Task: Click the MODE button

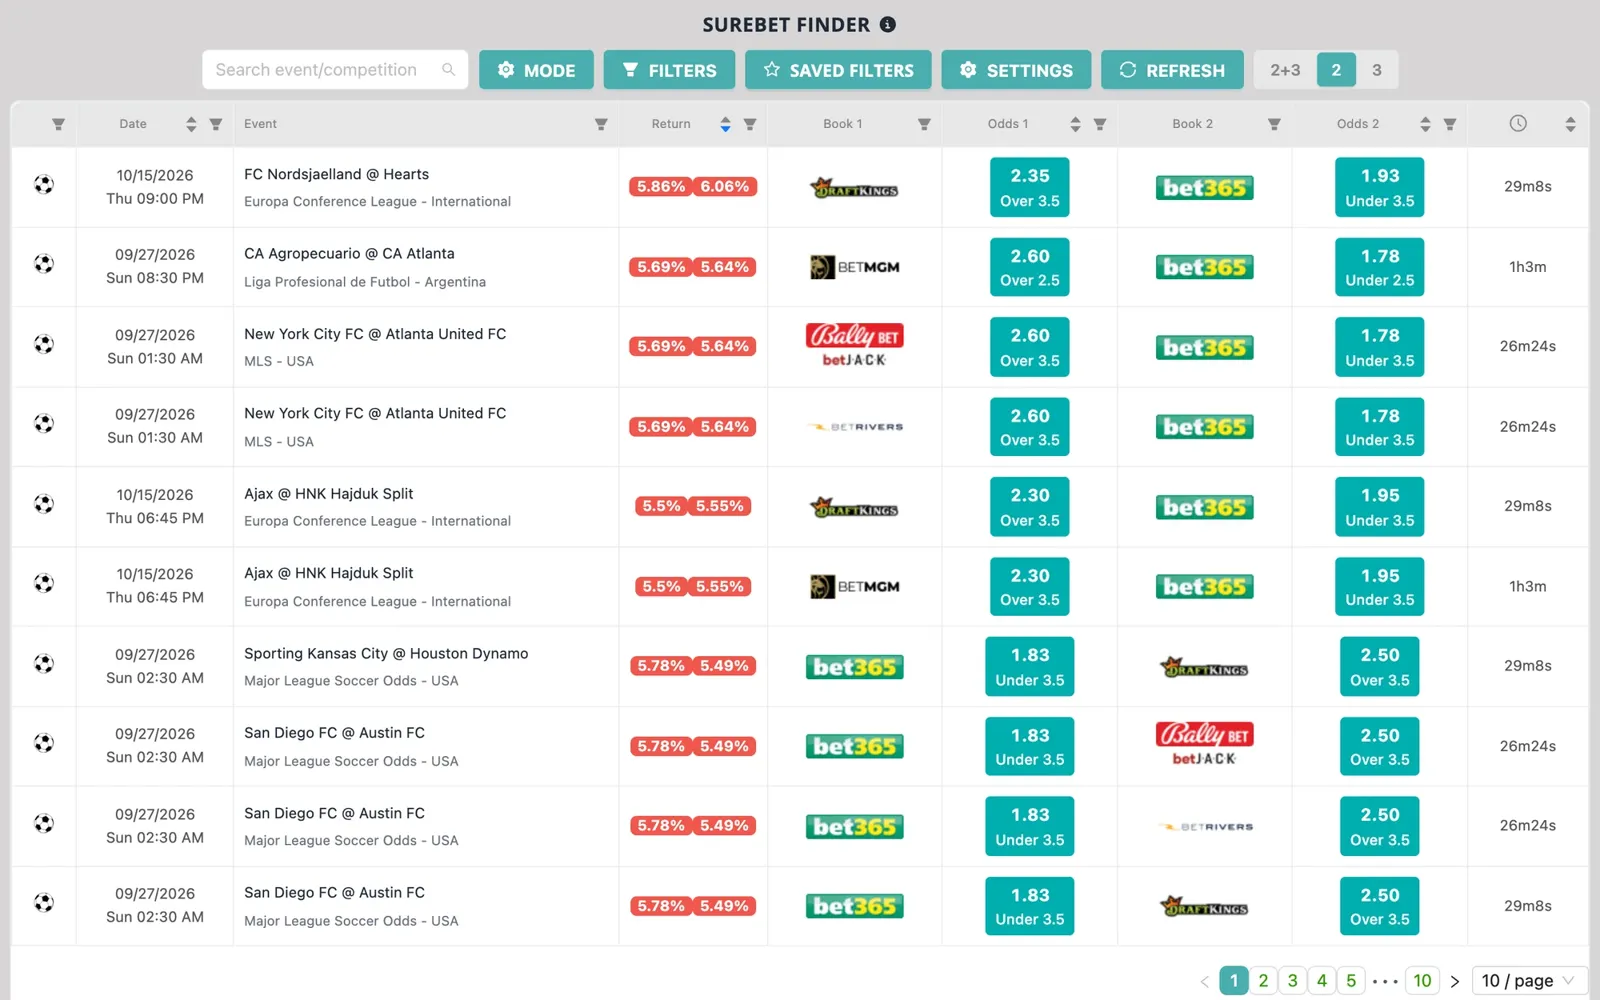Action: 536,70
